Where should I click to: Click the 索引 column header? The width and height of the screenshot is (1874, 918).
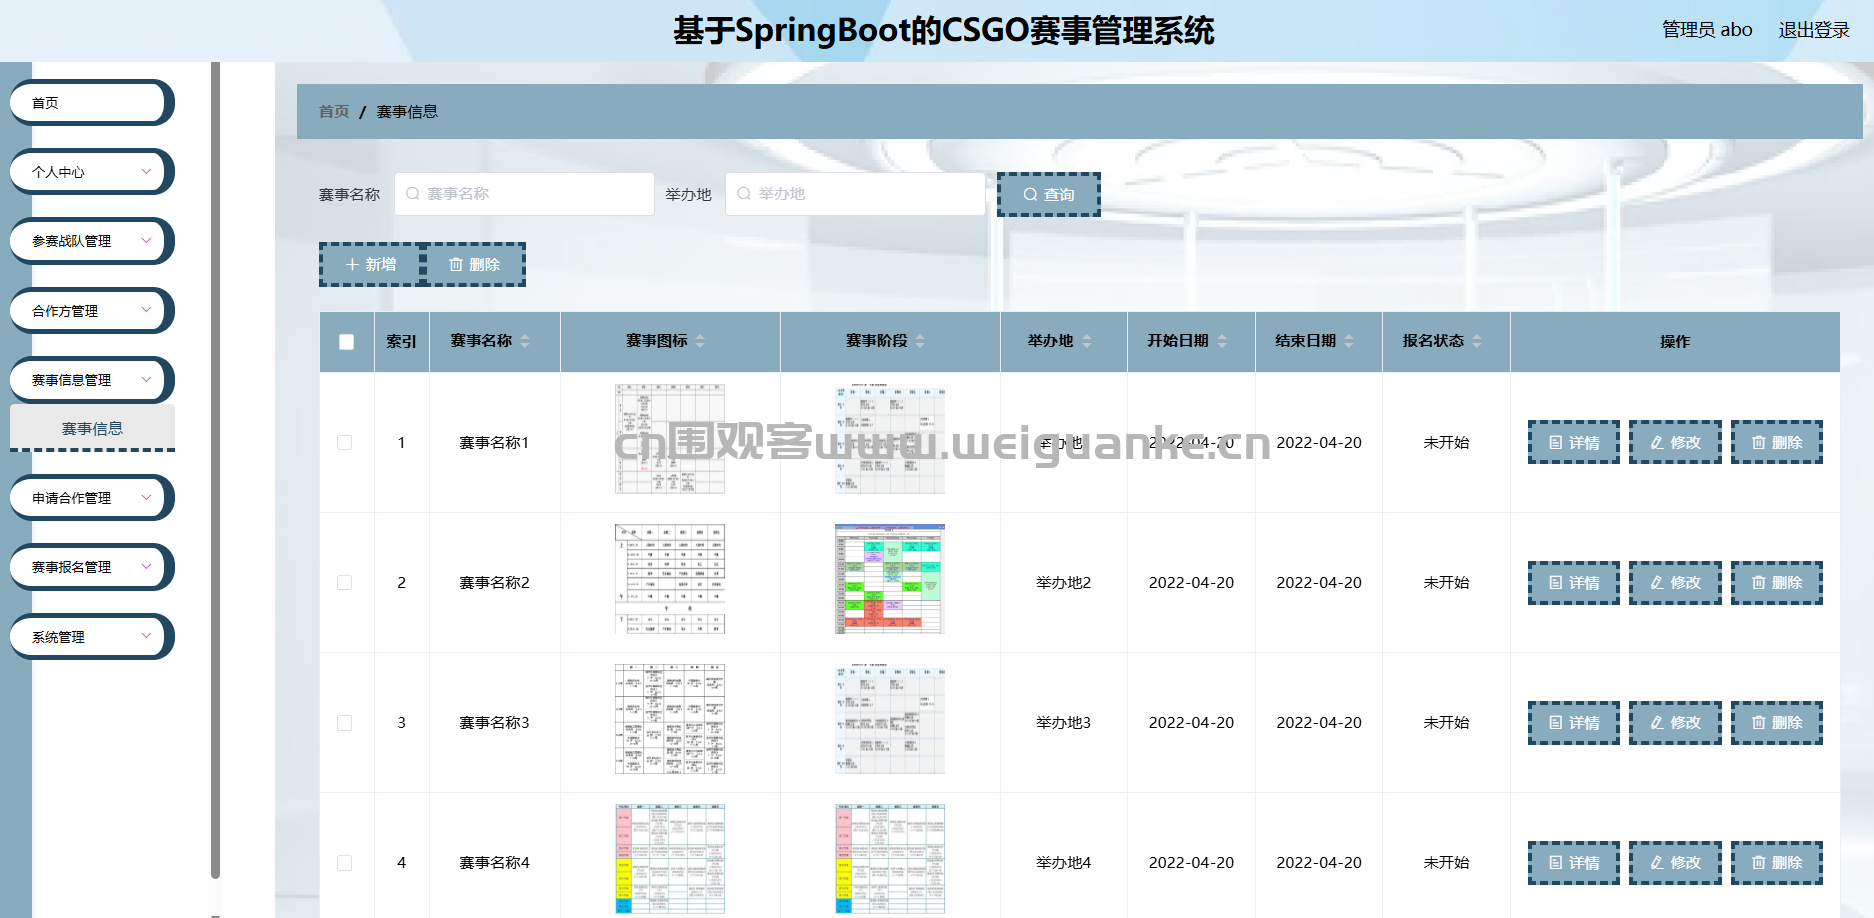click(402, 342)
